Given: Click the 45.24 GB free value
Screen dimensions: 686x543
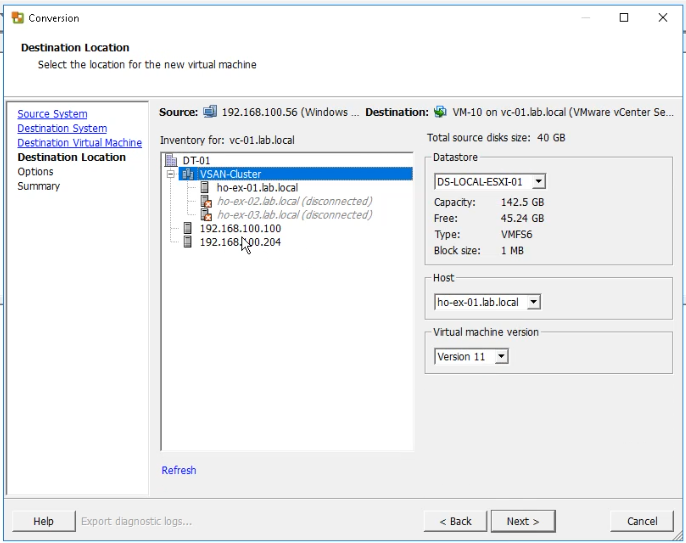Looking at the screenshot, I should click(522, 218).
